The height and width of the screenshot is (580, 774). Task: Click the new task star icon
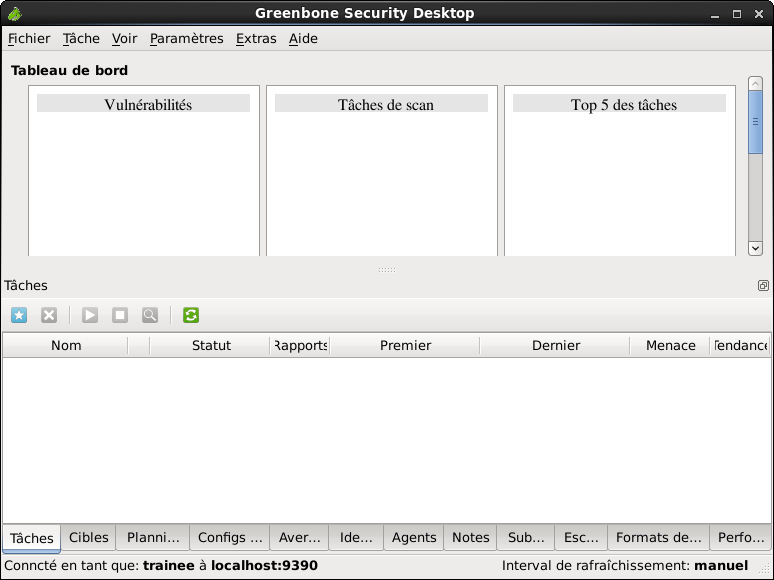point(19,315)
